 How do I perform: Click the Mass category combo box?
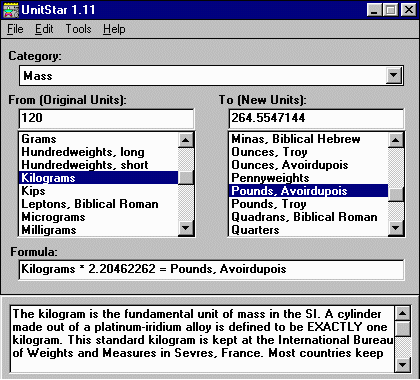[211, 76]
